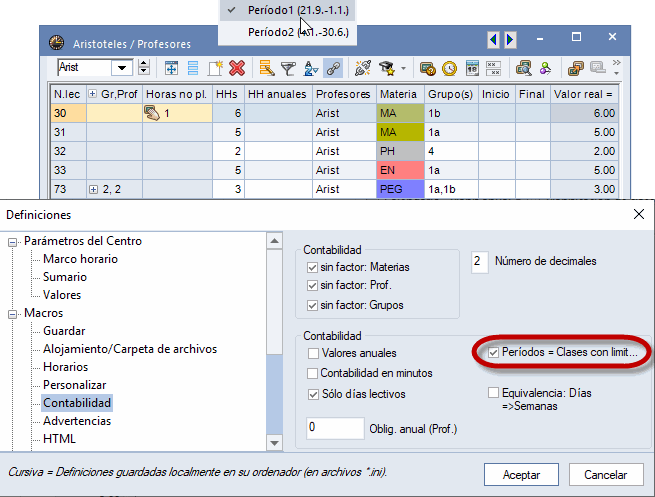Expand the Gr,Prof column plus icon
The width and height of the screenshot is (655, 497).
click(x=93, y=94)
